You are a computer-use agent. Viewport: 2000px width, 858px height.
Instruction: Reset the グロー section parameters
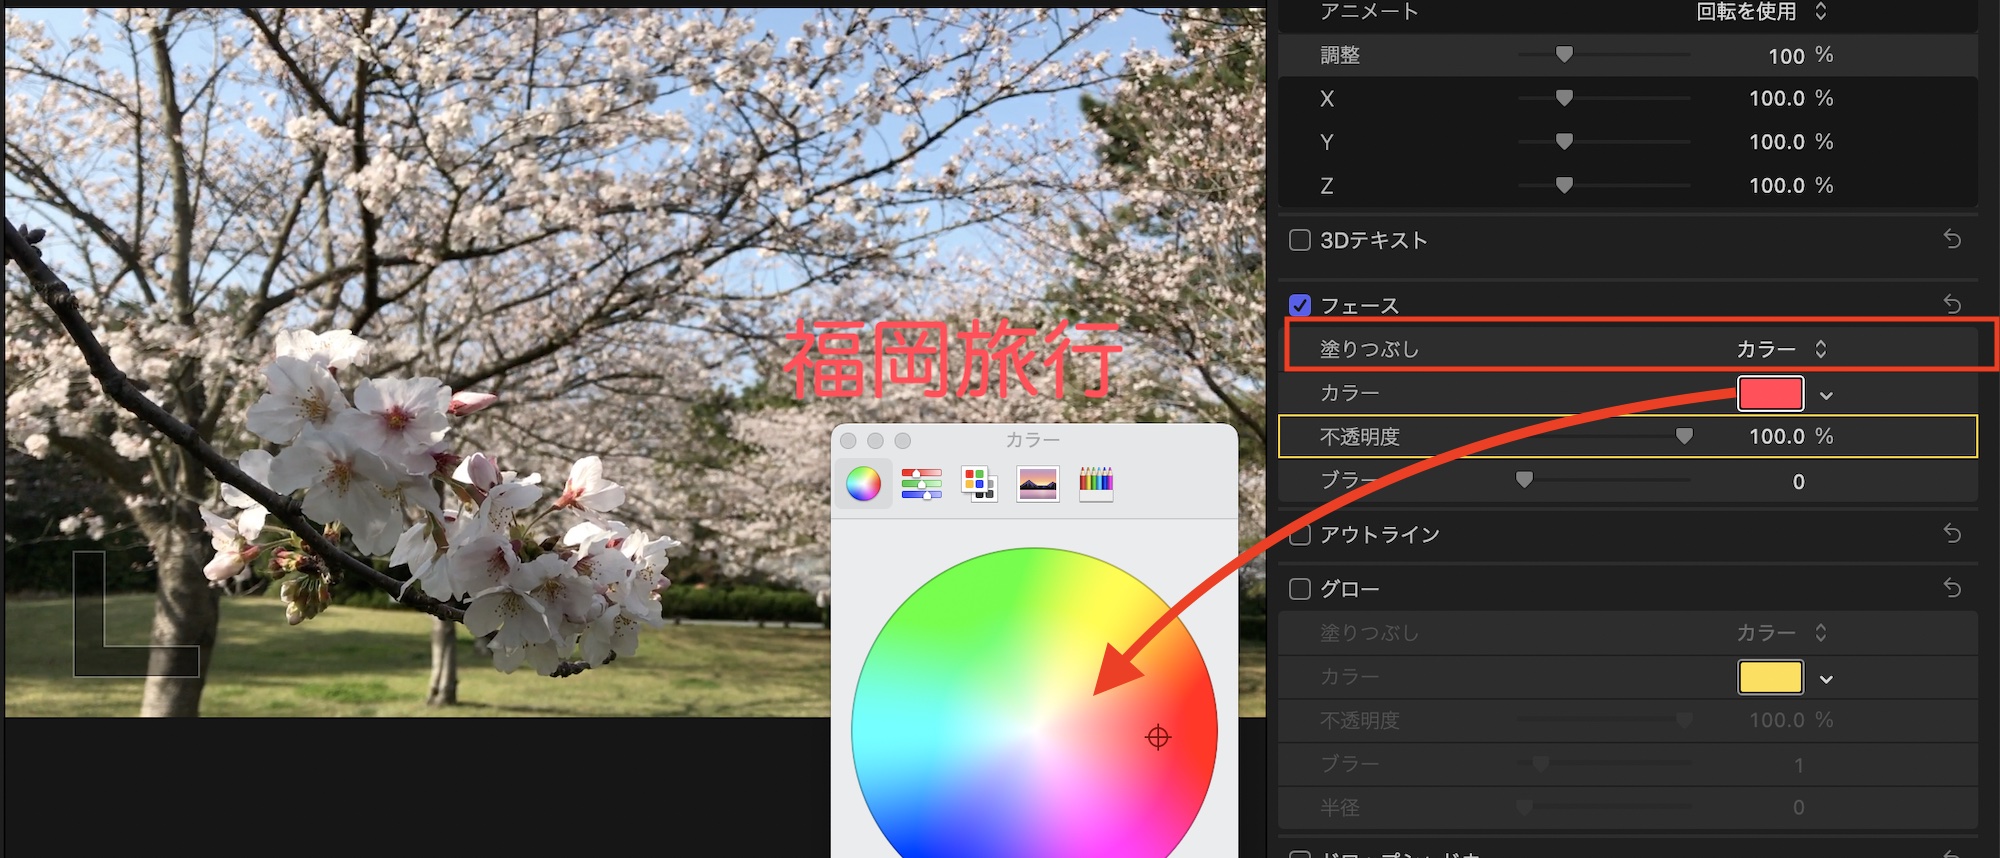[x=1952, y=588]
